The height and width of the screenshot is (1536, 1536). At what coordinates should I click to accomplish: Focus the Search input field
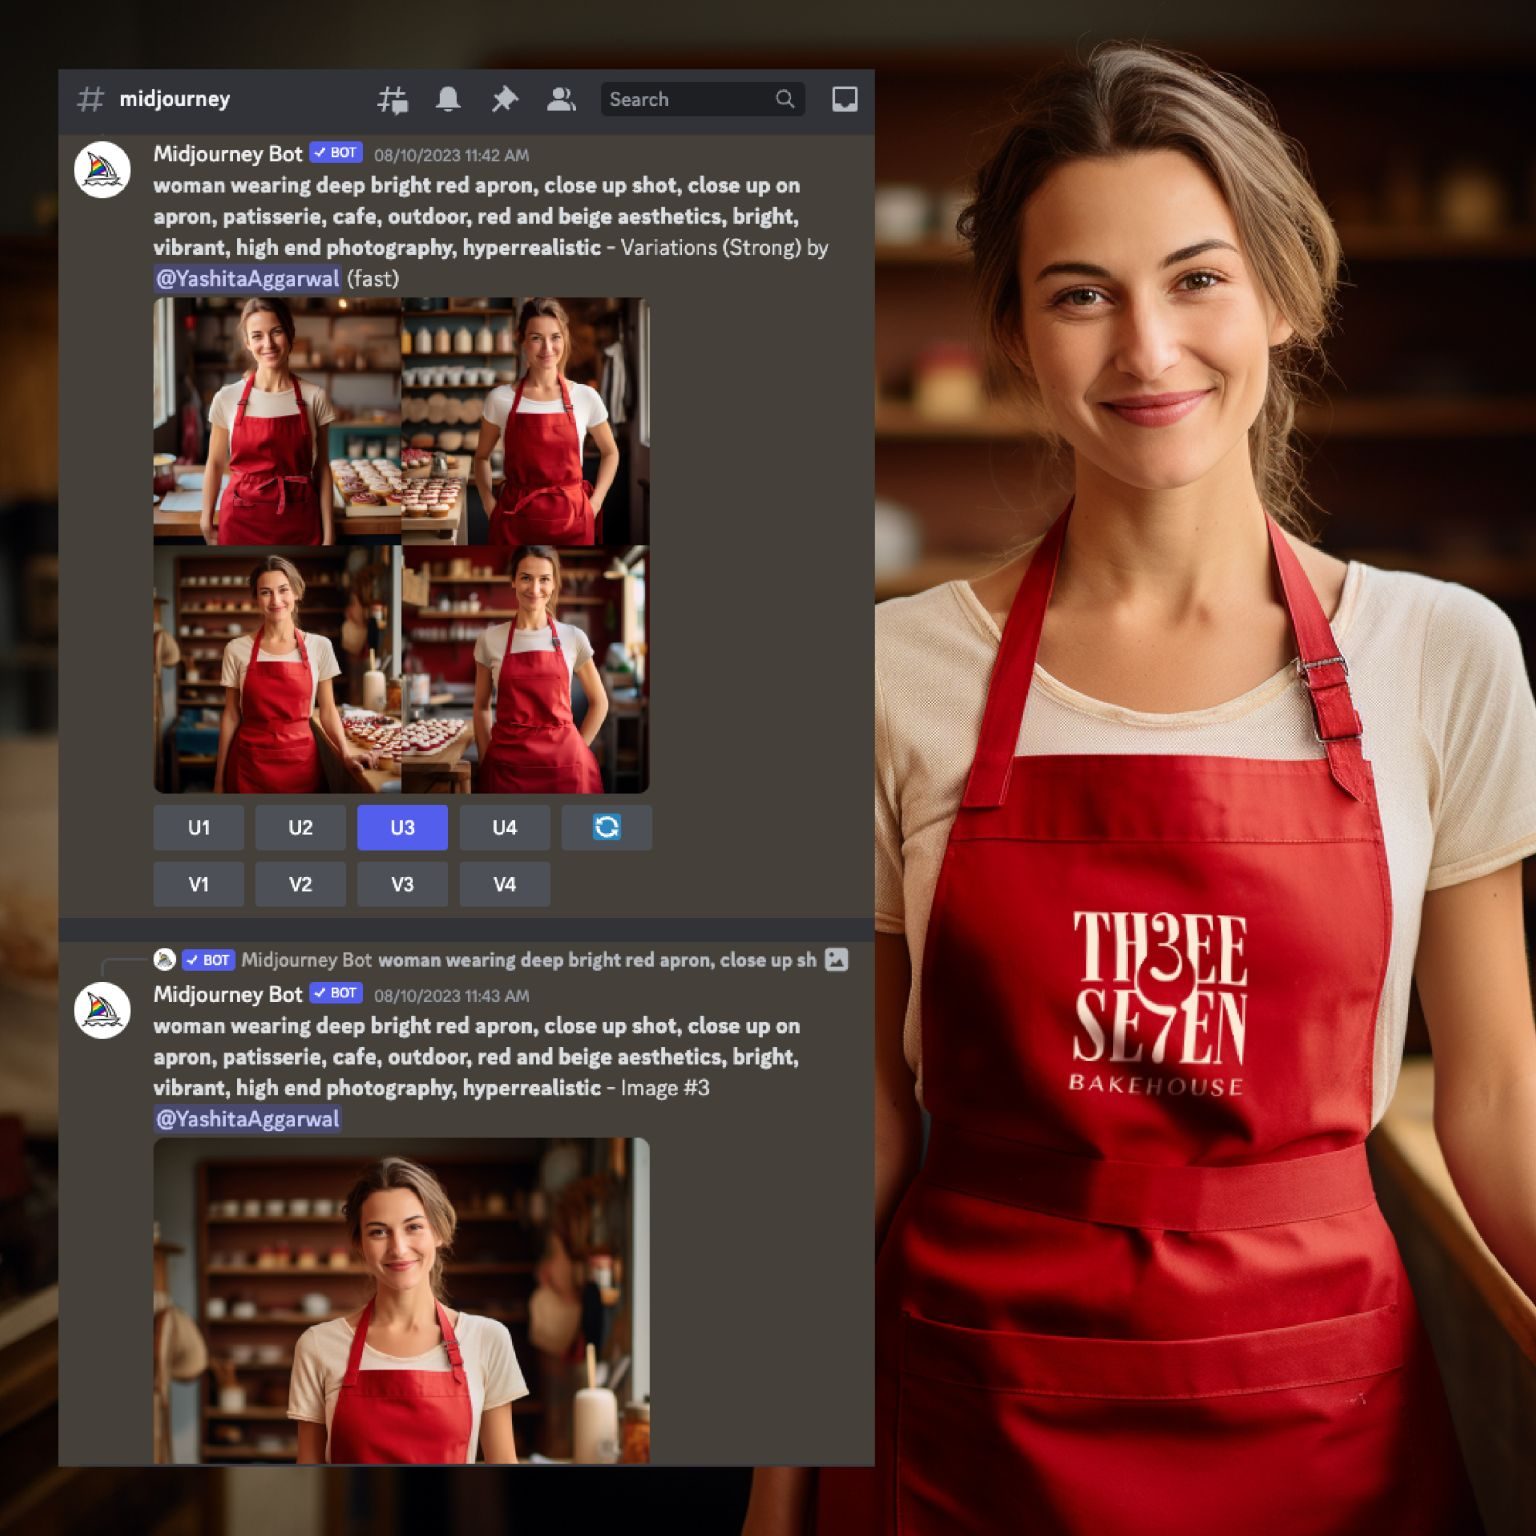(702, 99)
